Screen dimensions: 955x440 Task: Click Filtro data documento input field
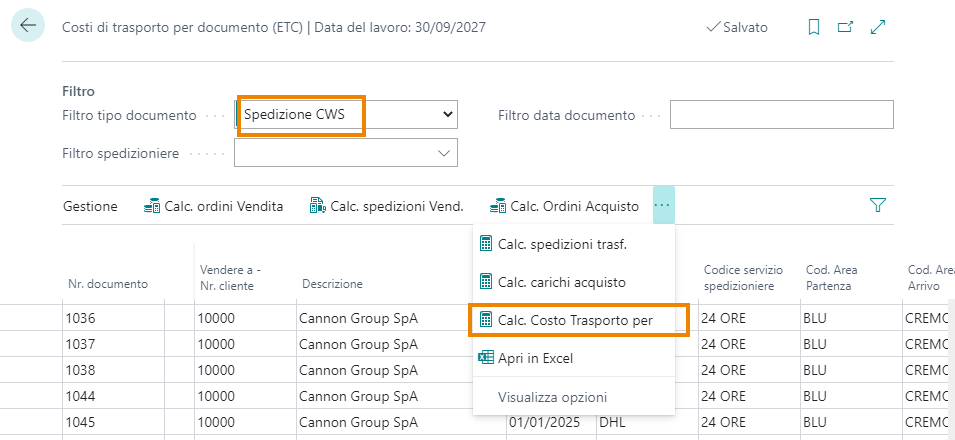pos(781,115)
